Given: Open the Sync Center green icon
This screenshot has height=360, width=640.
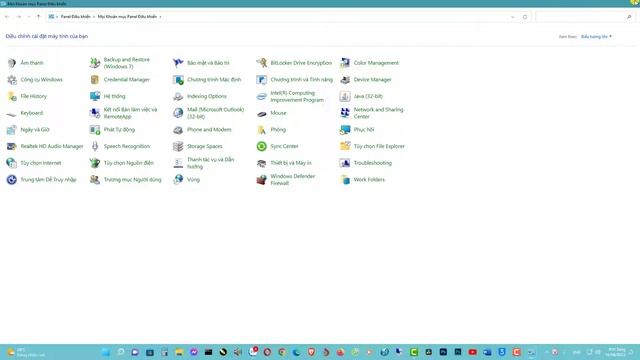Looking at the screenshot, I should point(261,146).
